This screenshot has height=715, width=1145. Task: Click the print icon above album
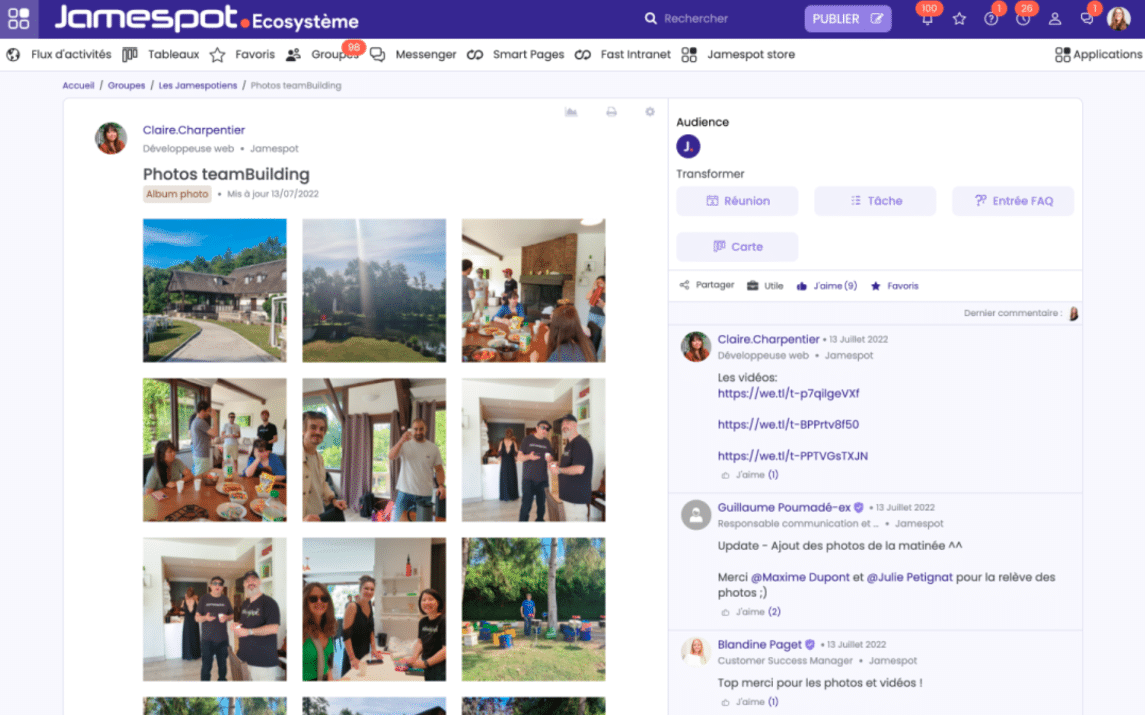tap(611, 112)
